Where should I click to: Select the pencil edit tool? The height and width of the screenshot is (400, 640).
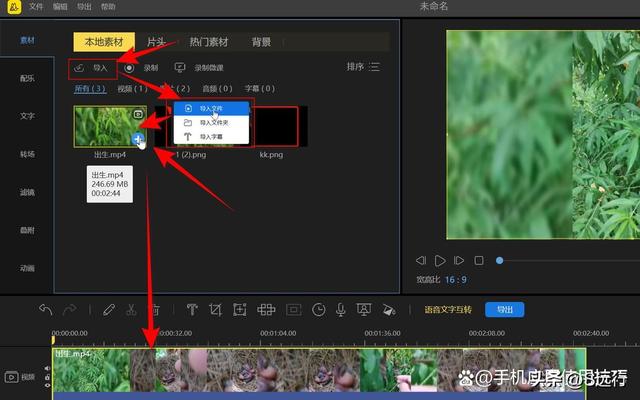click(109, 310)
